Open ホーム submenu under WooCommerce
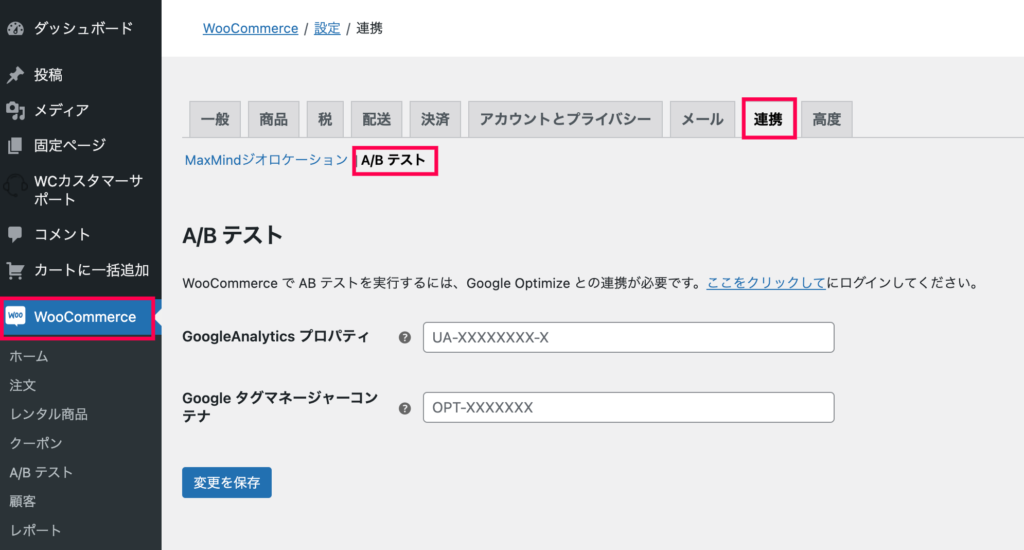The height and width of the screenshot is (550, 1024). (29, 357)
